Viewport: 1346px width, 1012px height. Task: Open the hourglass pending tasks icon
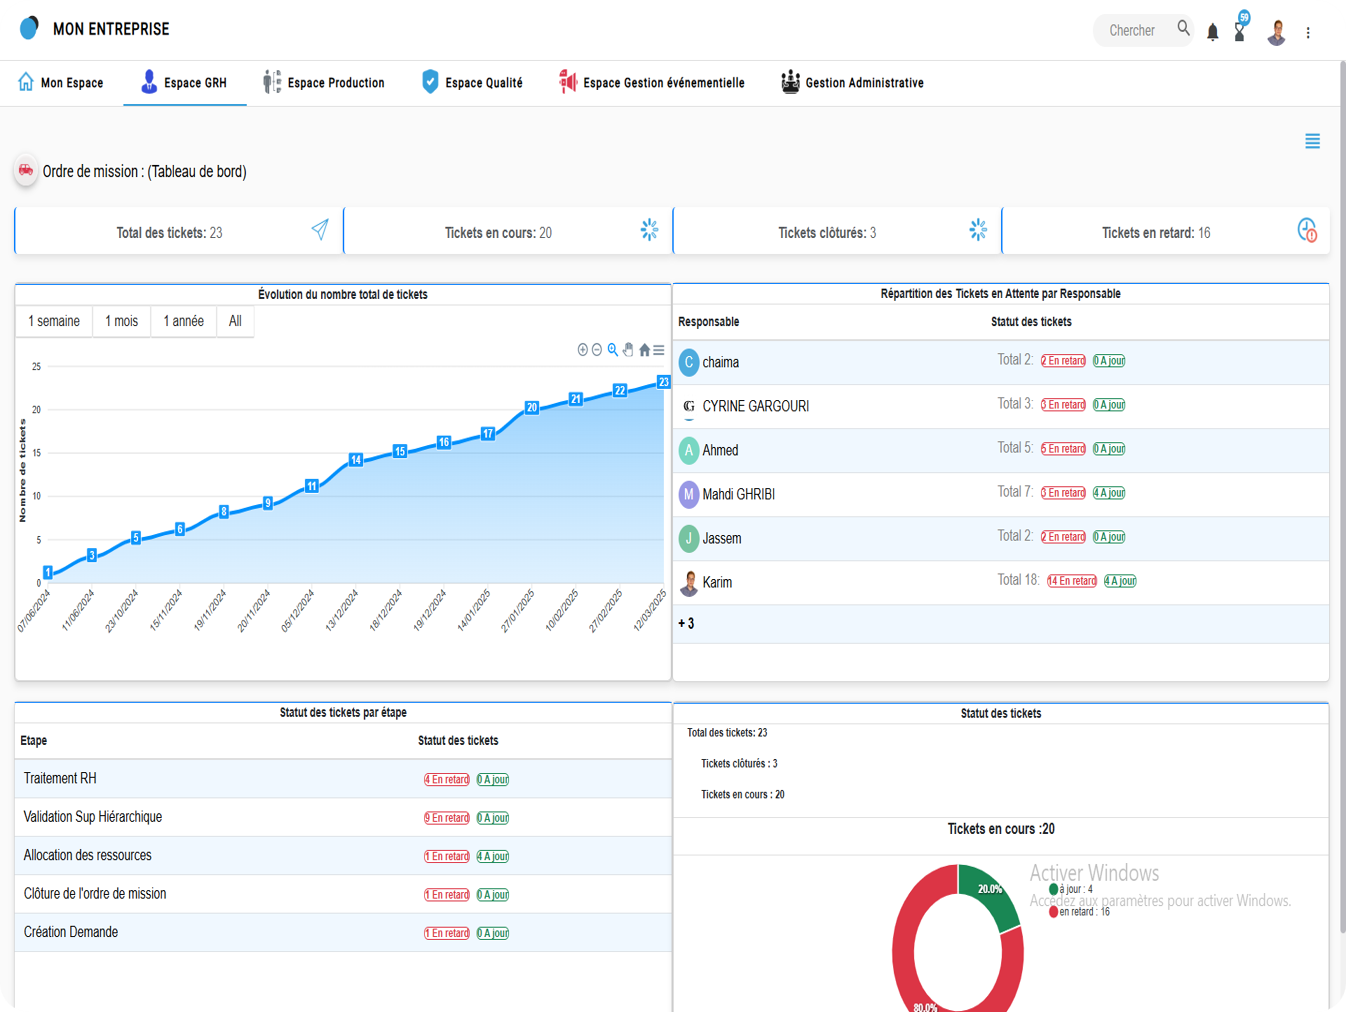click(x=1240, y=32)
